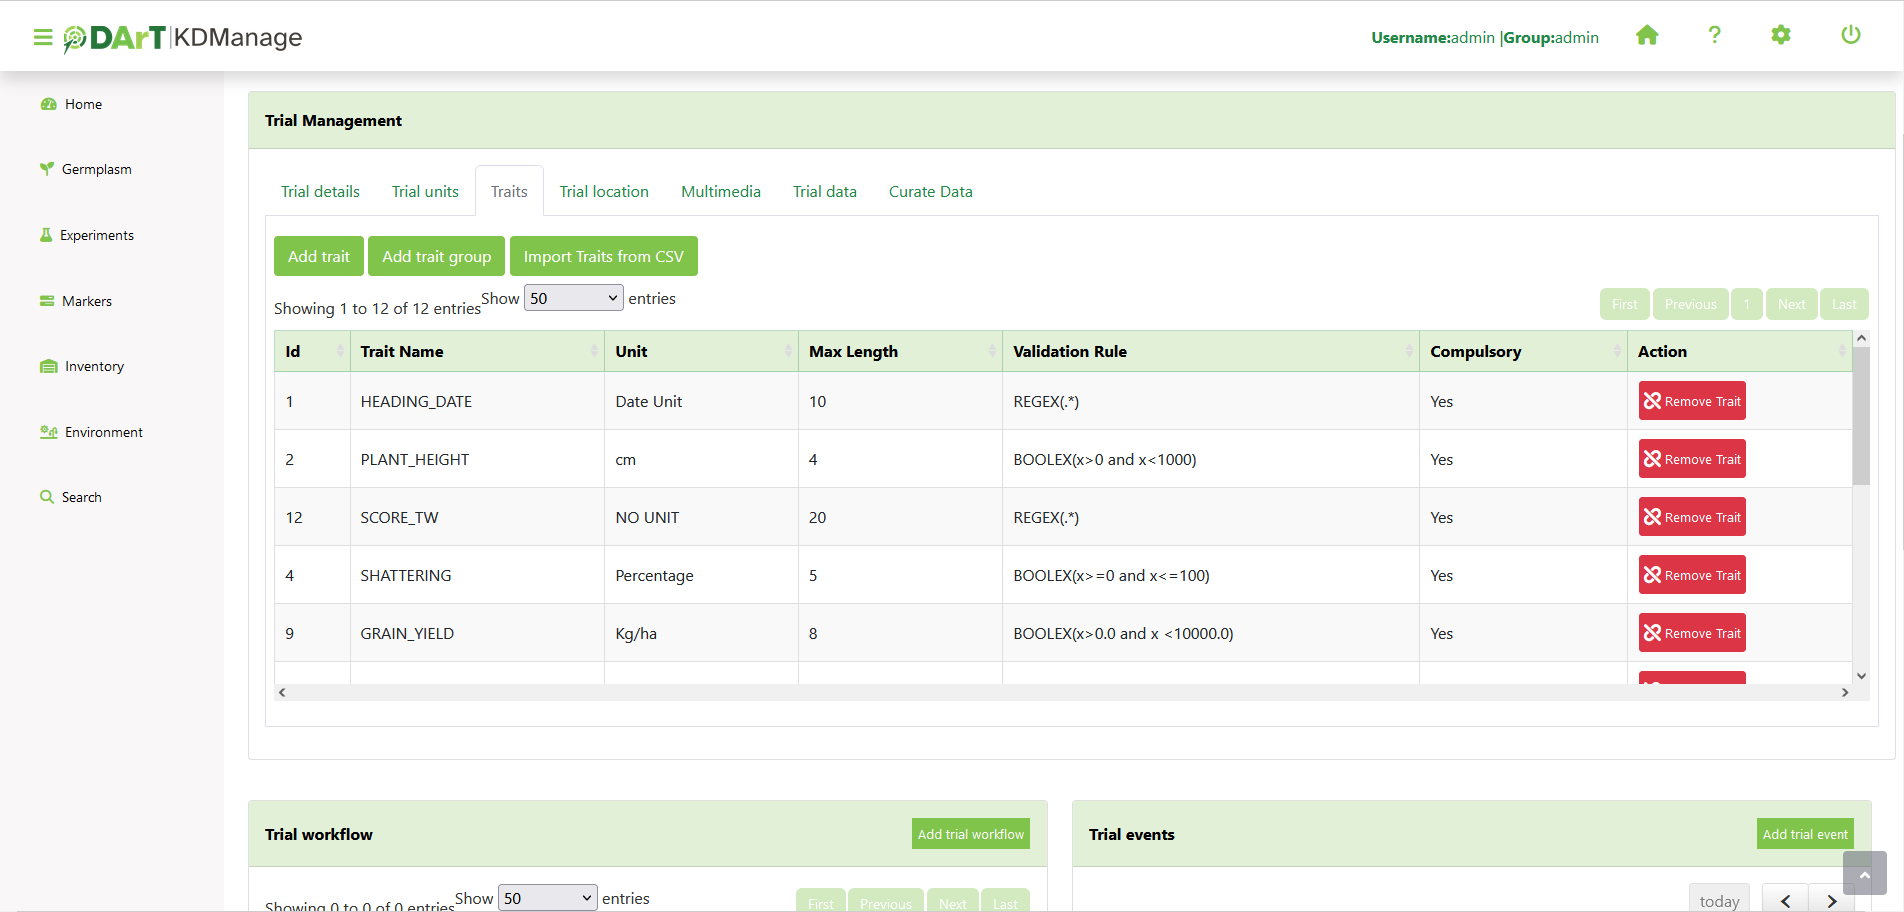
Task: Go to Markers in the sidebar
Action: click(86, 301)
